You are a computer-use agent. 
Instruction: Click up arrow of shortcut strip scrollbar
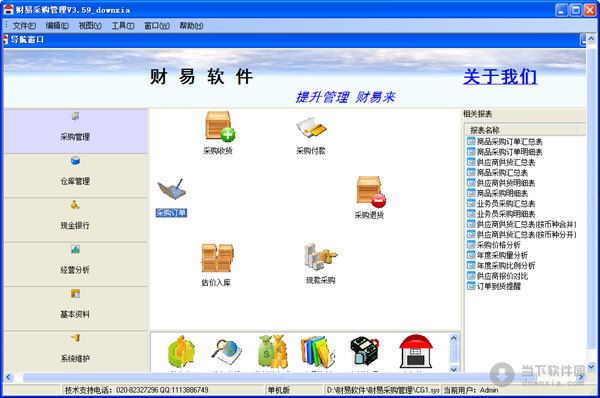point(454,338)
